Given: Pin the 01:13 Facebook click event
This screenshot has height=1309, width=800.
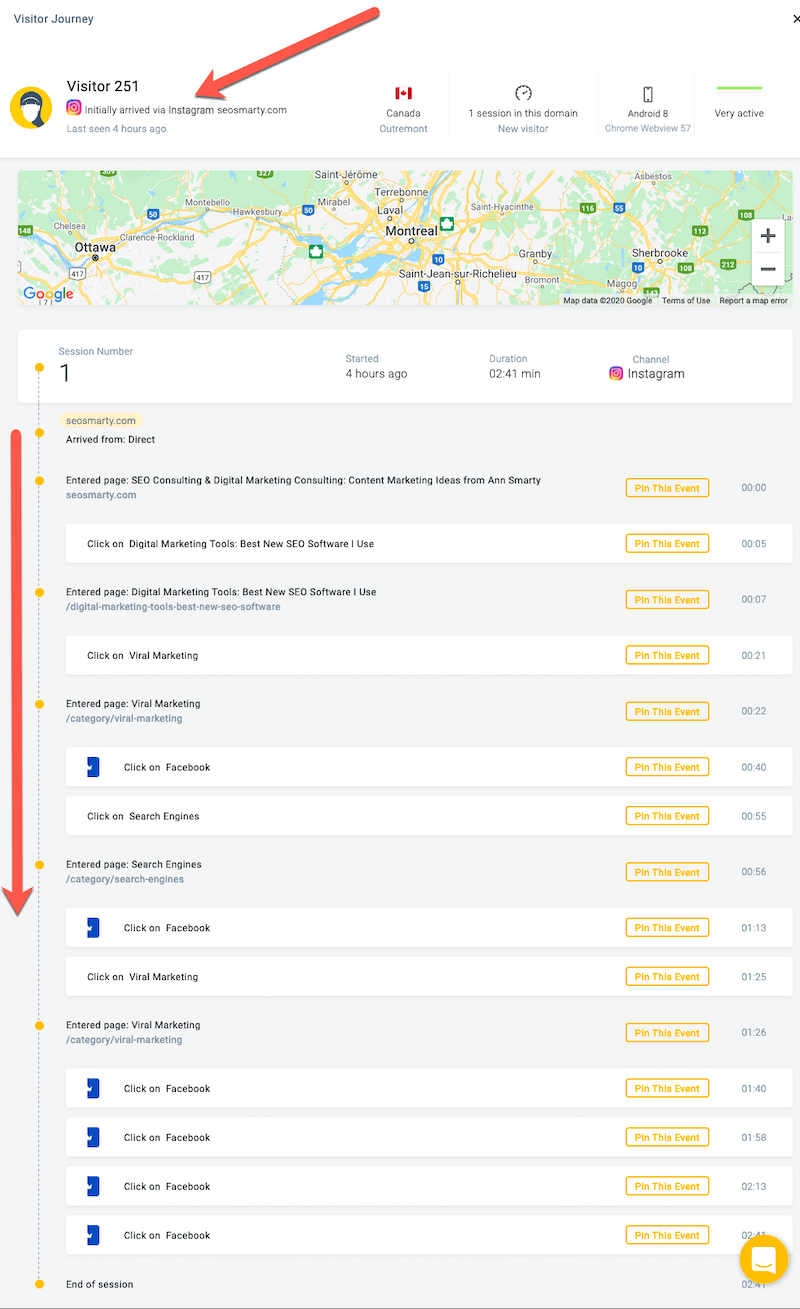Looking at the screenshot, I should pyautogui.click(x=667, y=928).
